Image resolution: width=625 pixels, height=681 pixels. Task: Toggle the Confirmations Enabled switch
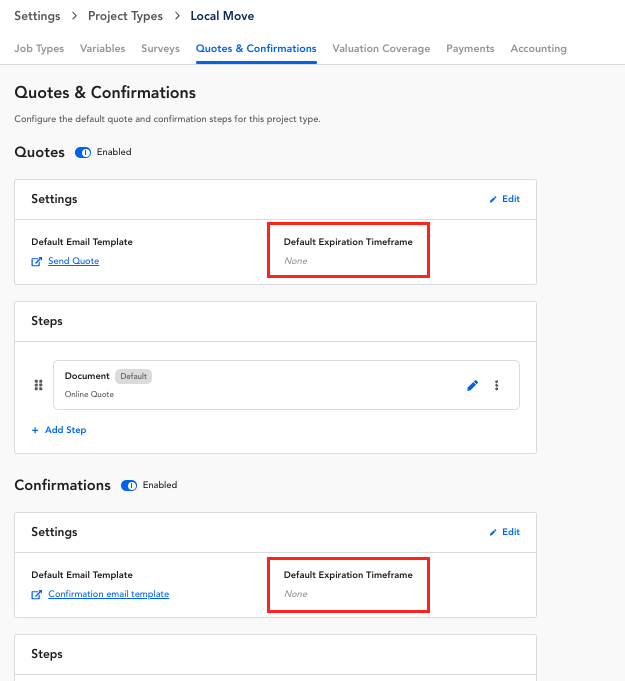click(x=129, y=486)
